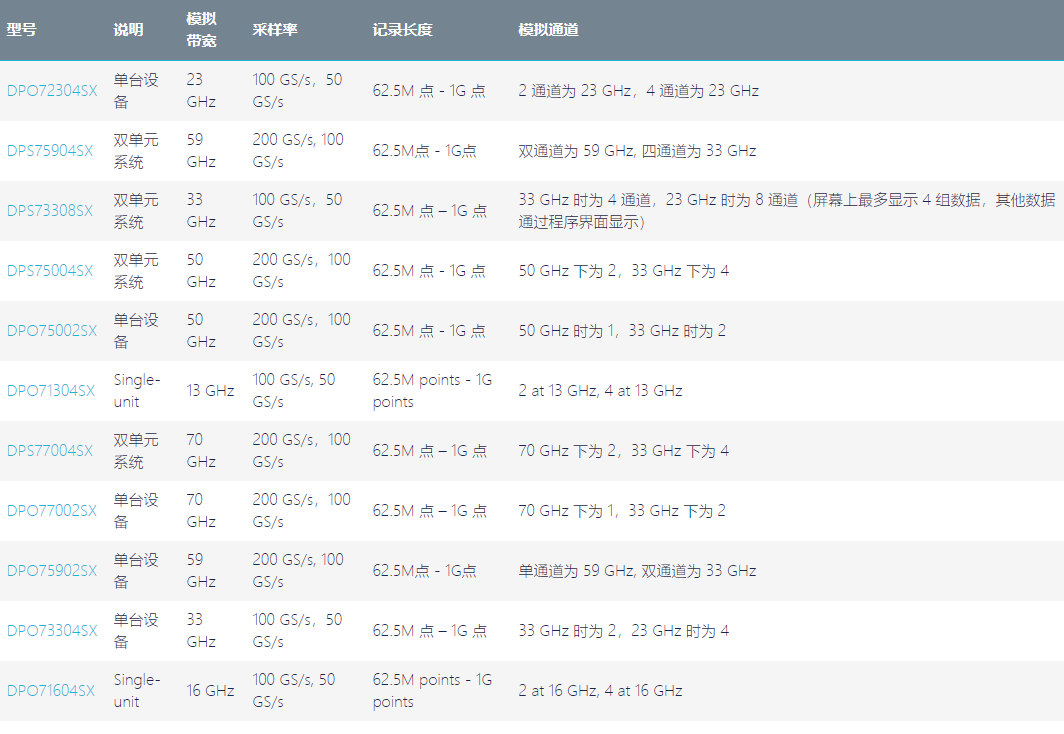1064x734 pixels.
Task: Click sample rate cell in DPO71604SX row
Action: click(294, 691)
